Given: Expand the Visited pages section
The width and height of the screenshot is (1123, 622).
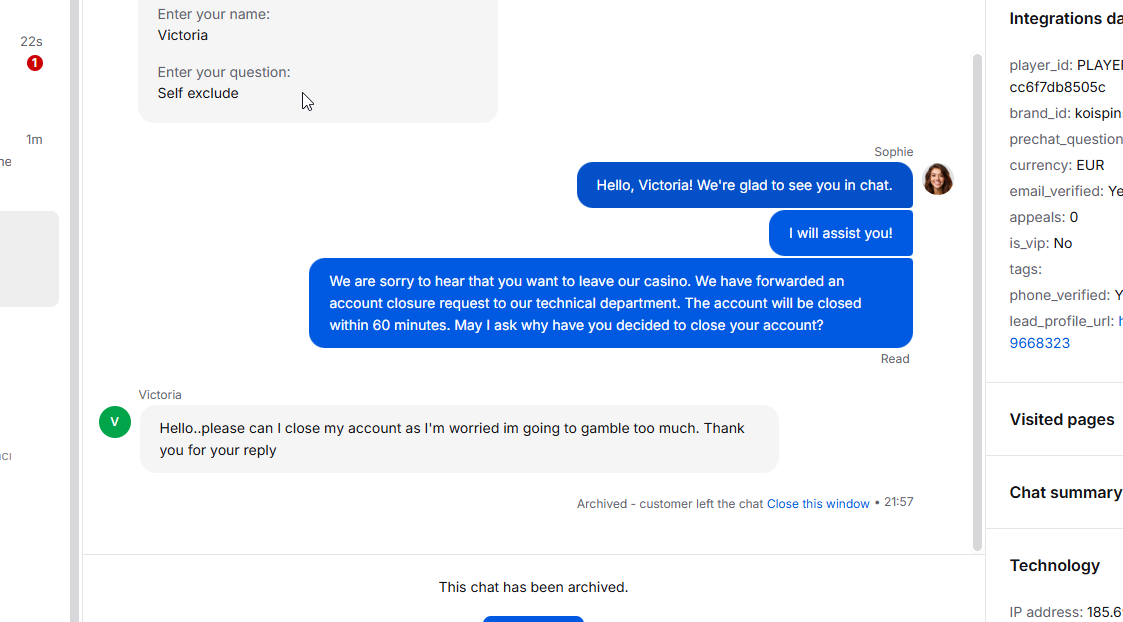Looking at the screenshot, I should (1062, 419).
